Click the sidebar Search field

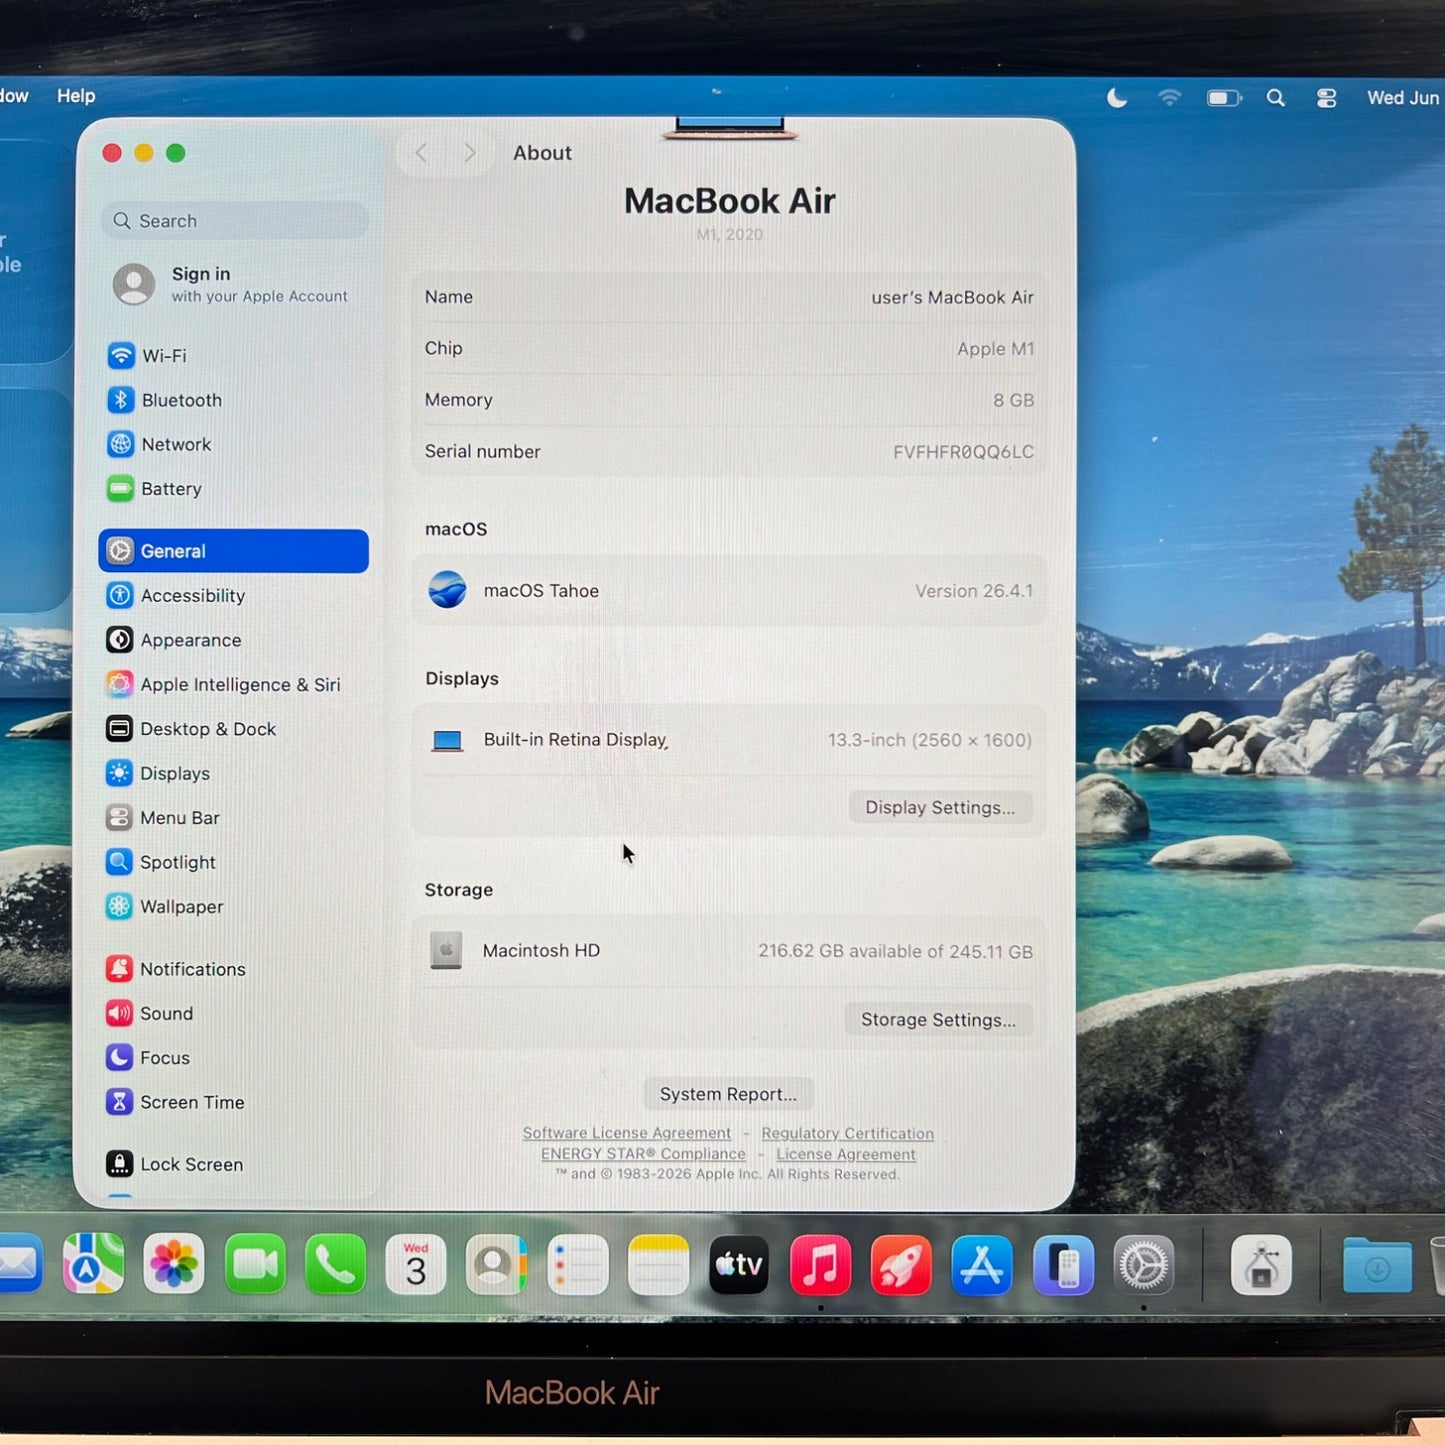click(x=235, y=221)
